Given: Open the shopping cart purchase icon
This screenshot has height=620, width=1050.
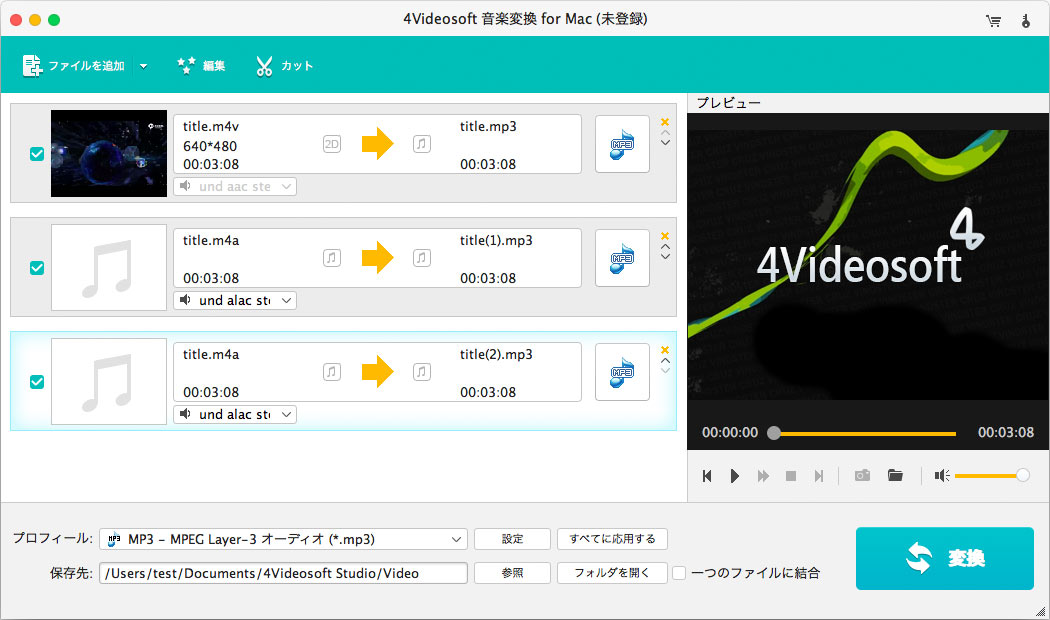Looking at the screenshot, I should (x=993, y=21).
